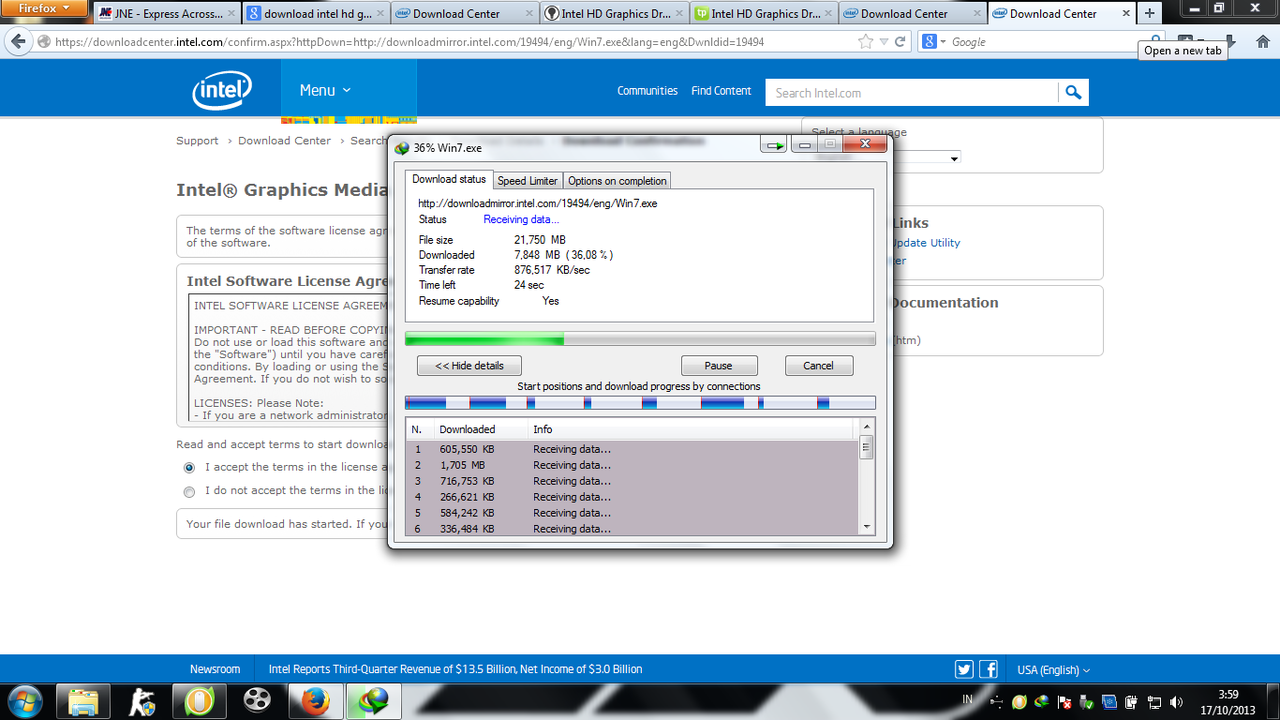Select connection row with 1,705 MB
The height and width of the screenshot is (720, 1280).
[x=633, y=465]
